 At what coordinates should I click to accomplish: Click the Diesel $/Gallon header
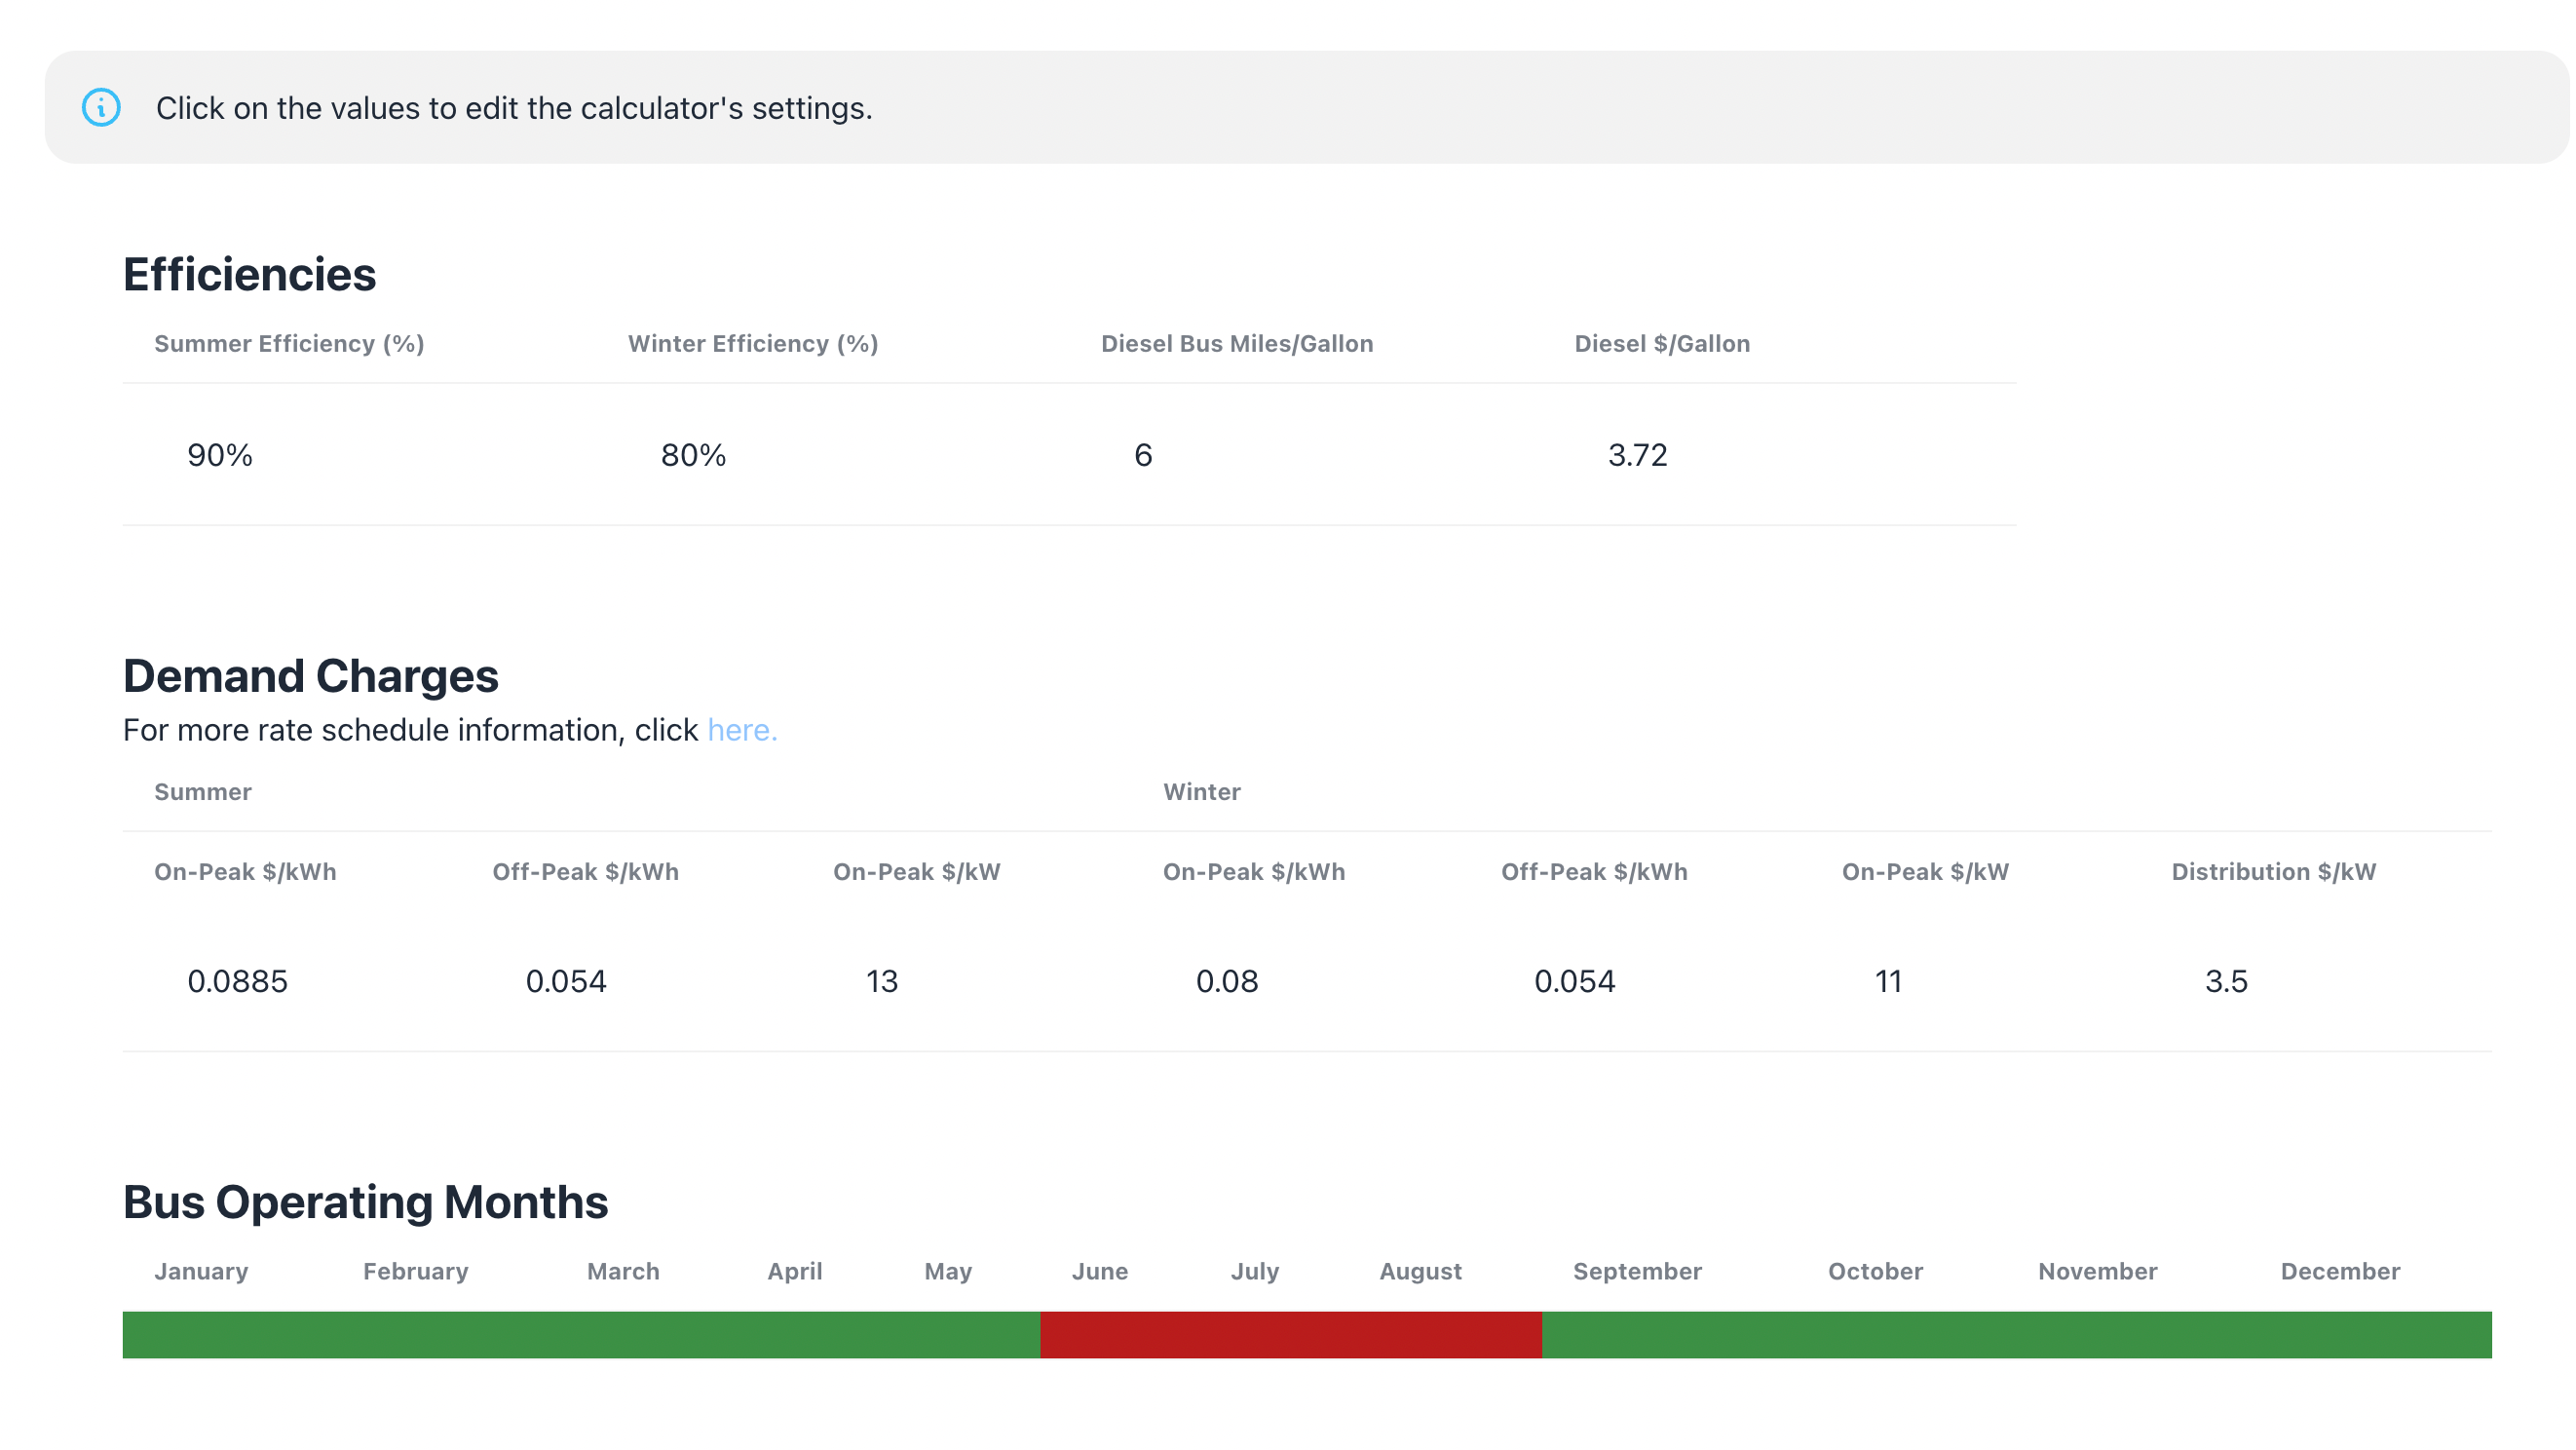click(1662, 344)
